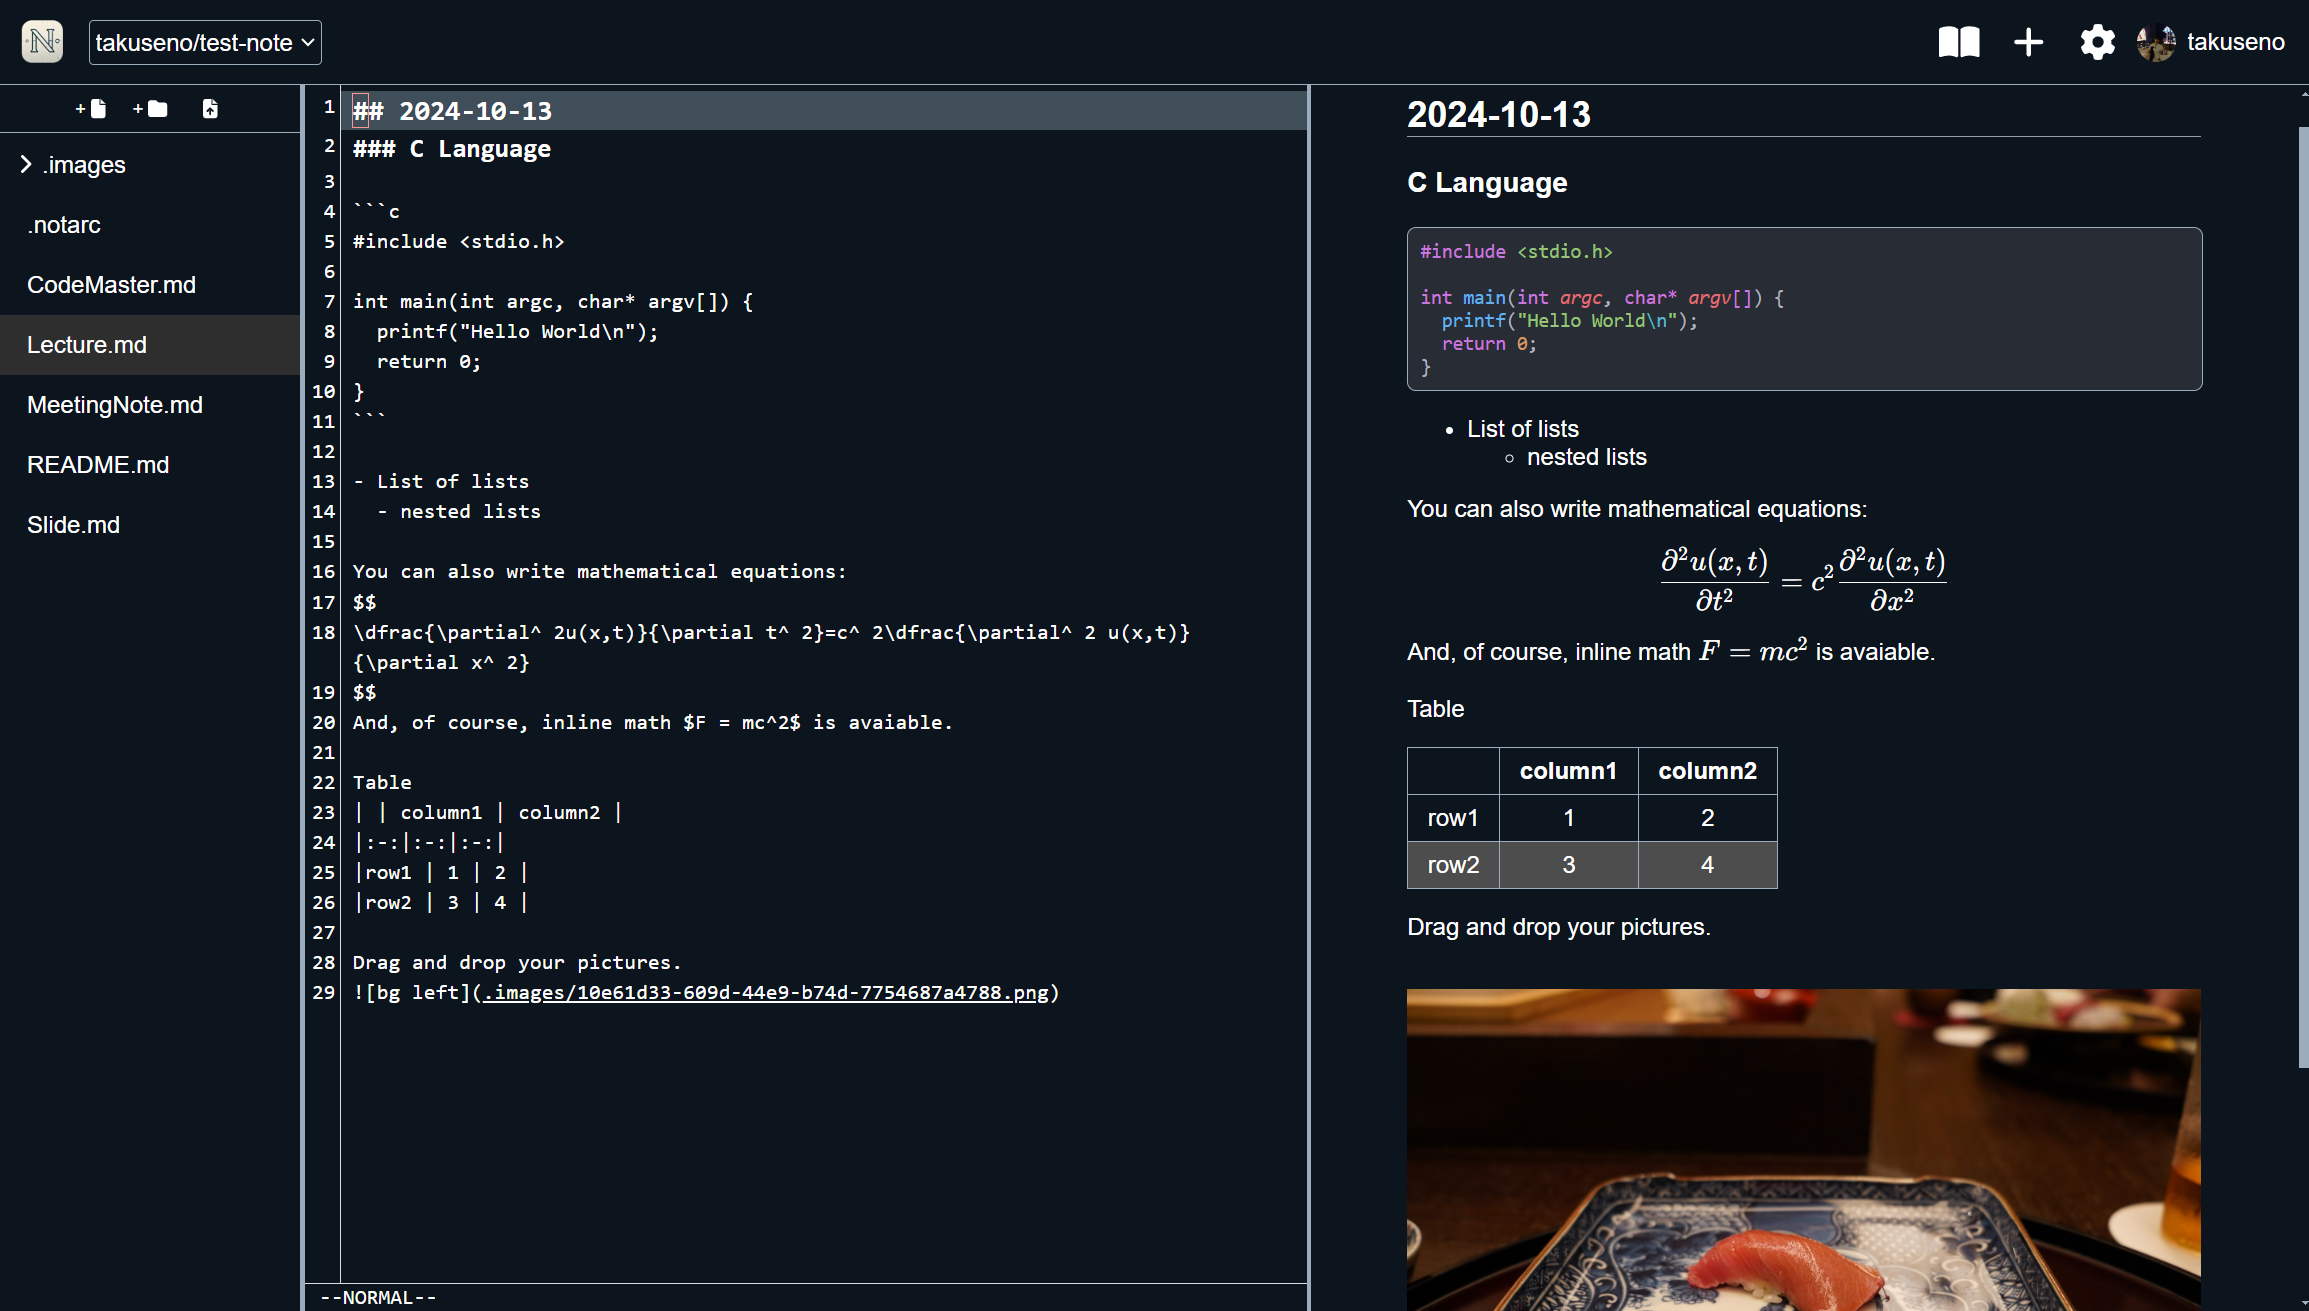The image size is (2309, 1311).
Task: Open settings via the gear icon
Action: (x=2097, y=42)
